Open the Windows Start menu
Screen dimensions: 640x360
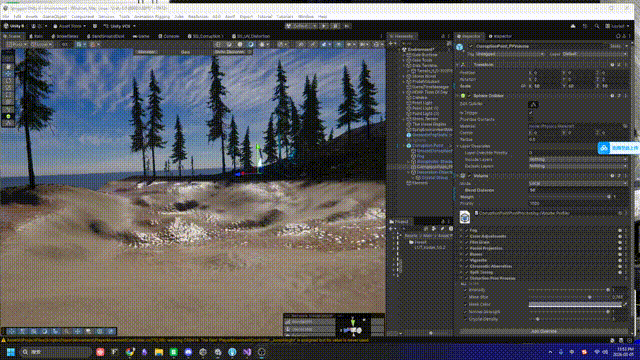[11, 352]
